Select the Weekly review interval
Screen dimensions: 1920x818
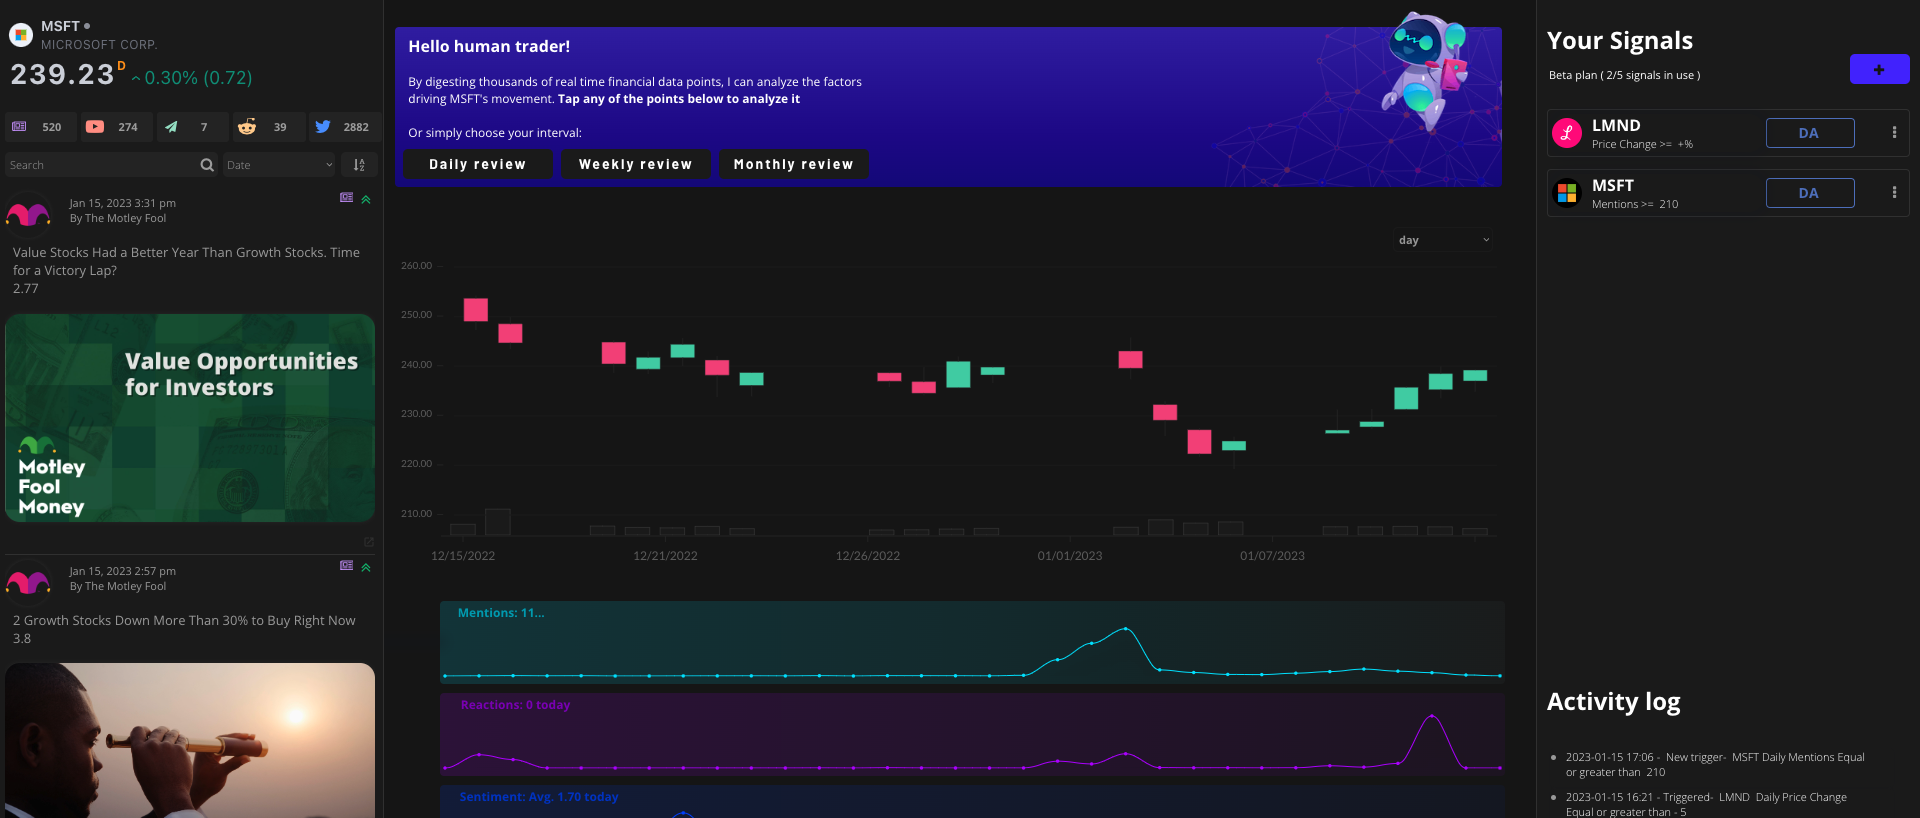(x=635, y=164)
